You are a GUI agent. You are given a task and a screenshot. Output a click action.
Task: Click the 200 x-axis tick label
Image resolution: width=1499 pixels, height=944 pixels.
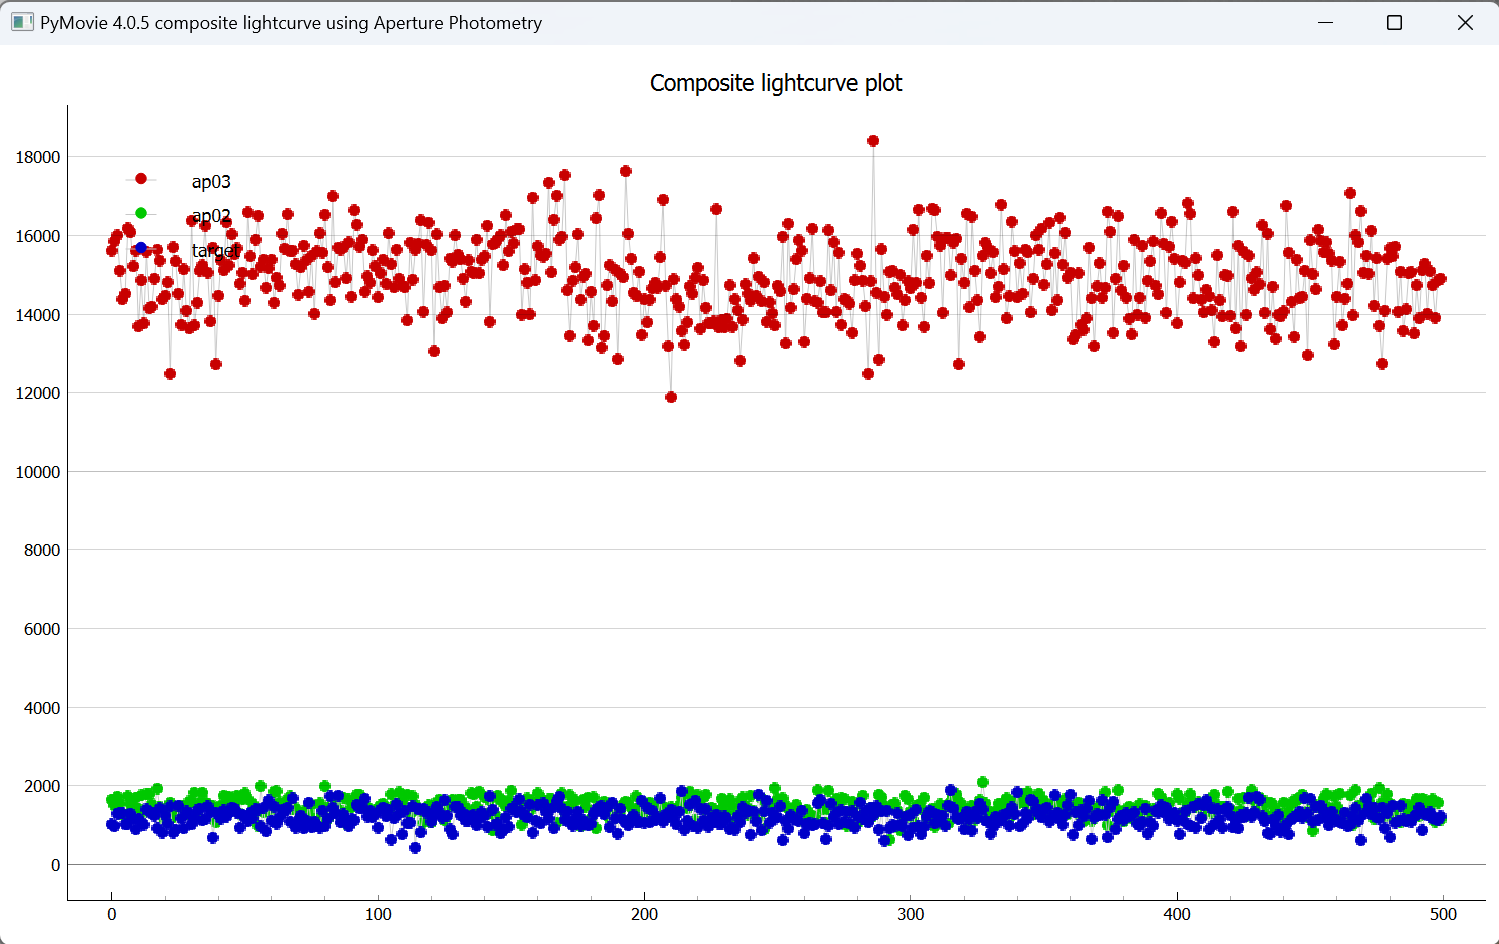coord(645,914)
